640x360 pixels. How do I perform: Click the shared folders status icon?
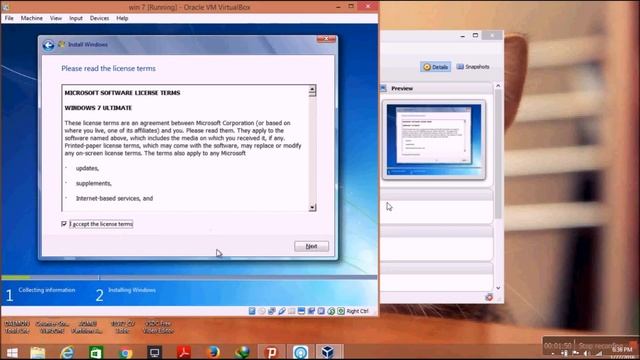pos(291,311)
